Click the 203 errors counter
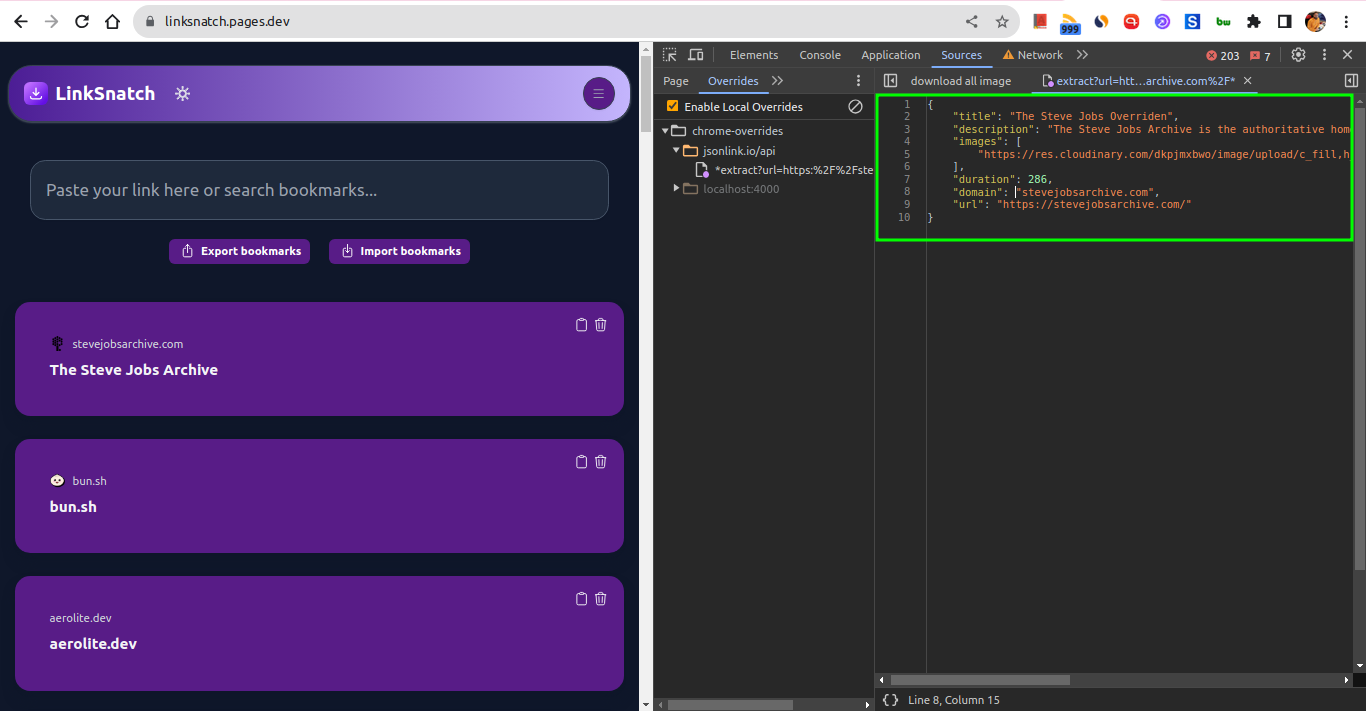This screenshot has width=1366, height=711. pos(1222,56)
